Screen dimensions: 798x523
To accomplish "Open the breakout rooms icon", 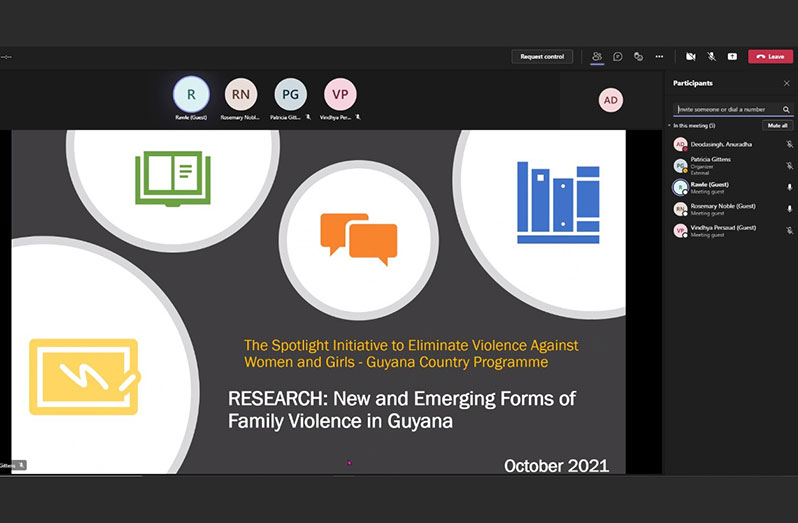I will tap(638, 56).
